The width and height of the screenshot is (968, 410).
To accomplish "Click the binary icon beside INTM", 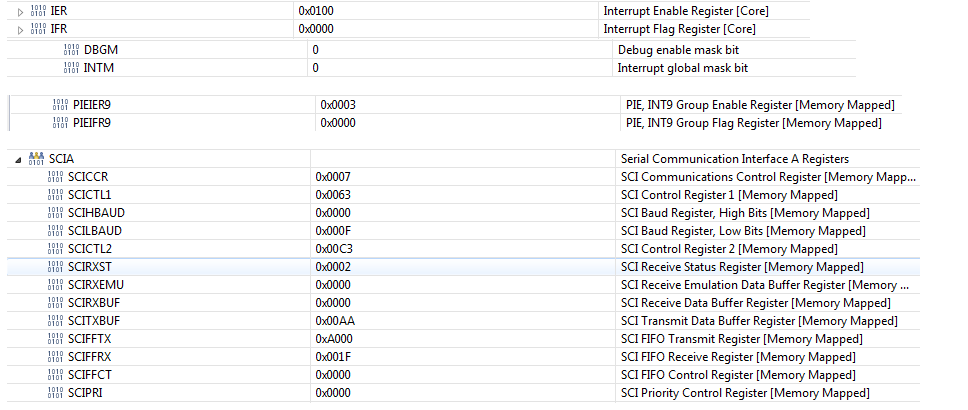I will coord(71,68).
